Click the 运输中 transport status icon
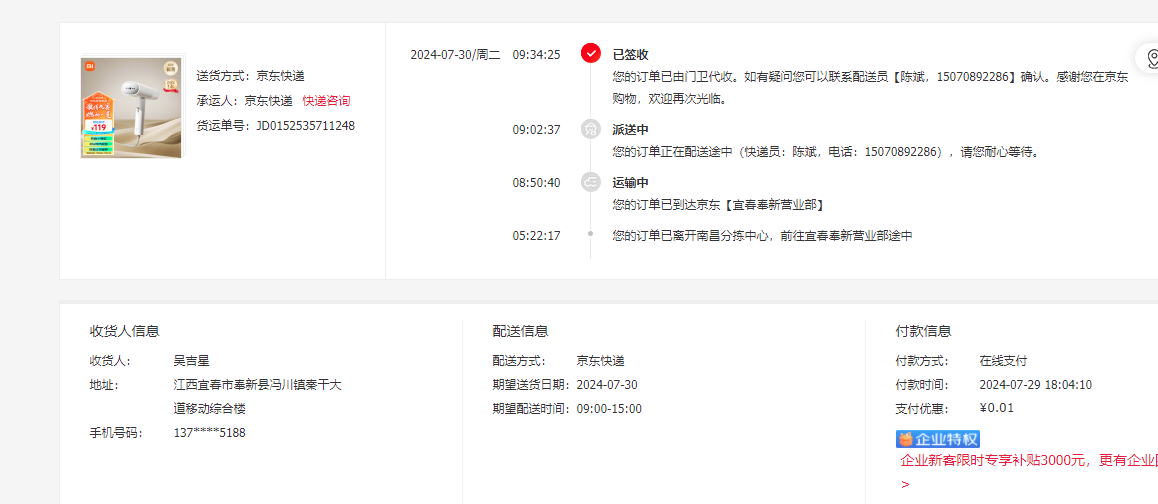Viewport: 1158px width, 504px height. (590, 182)
